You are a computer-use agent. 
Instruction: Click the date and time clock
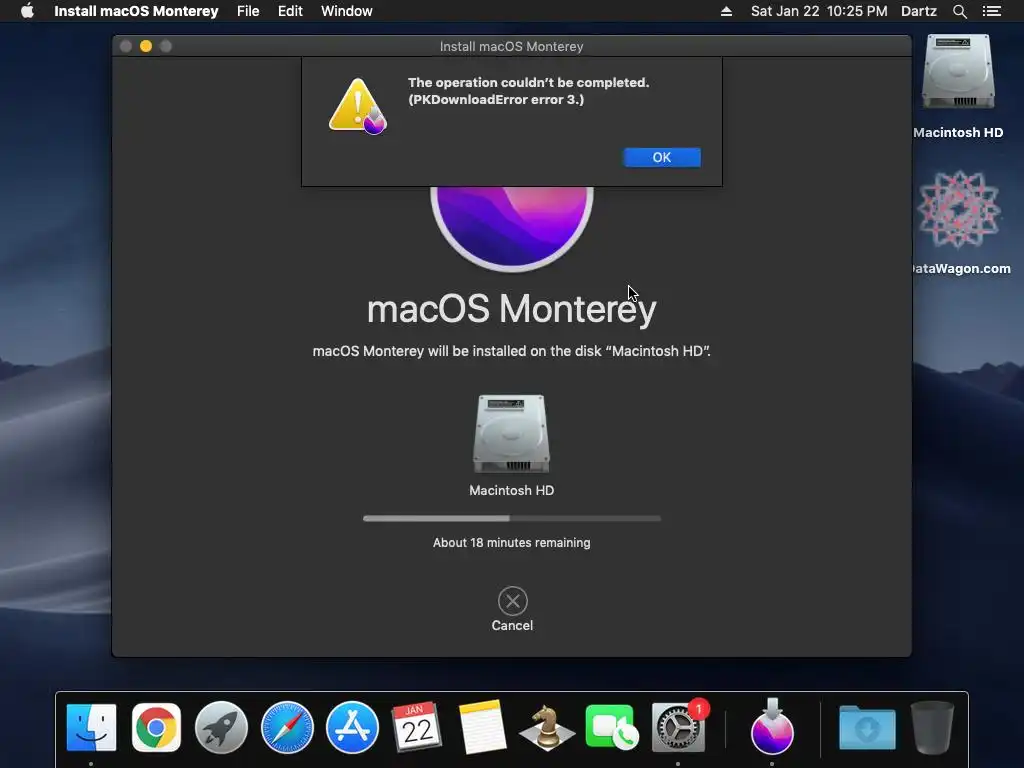click(819, 11)
